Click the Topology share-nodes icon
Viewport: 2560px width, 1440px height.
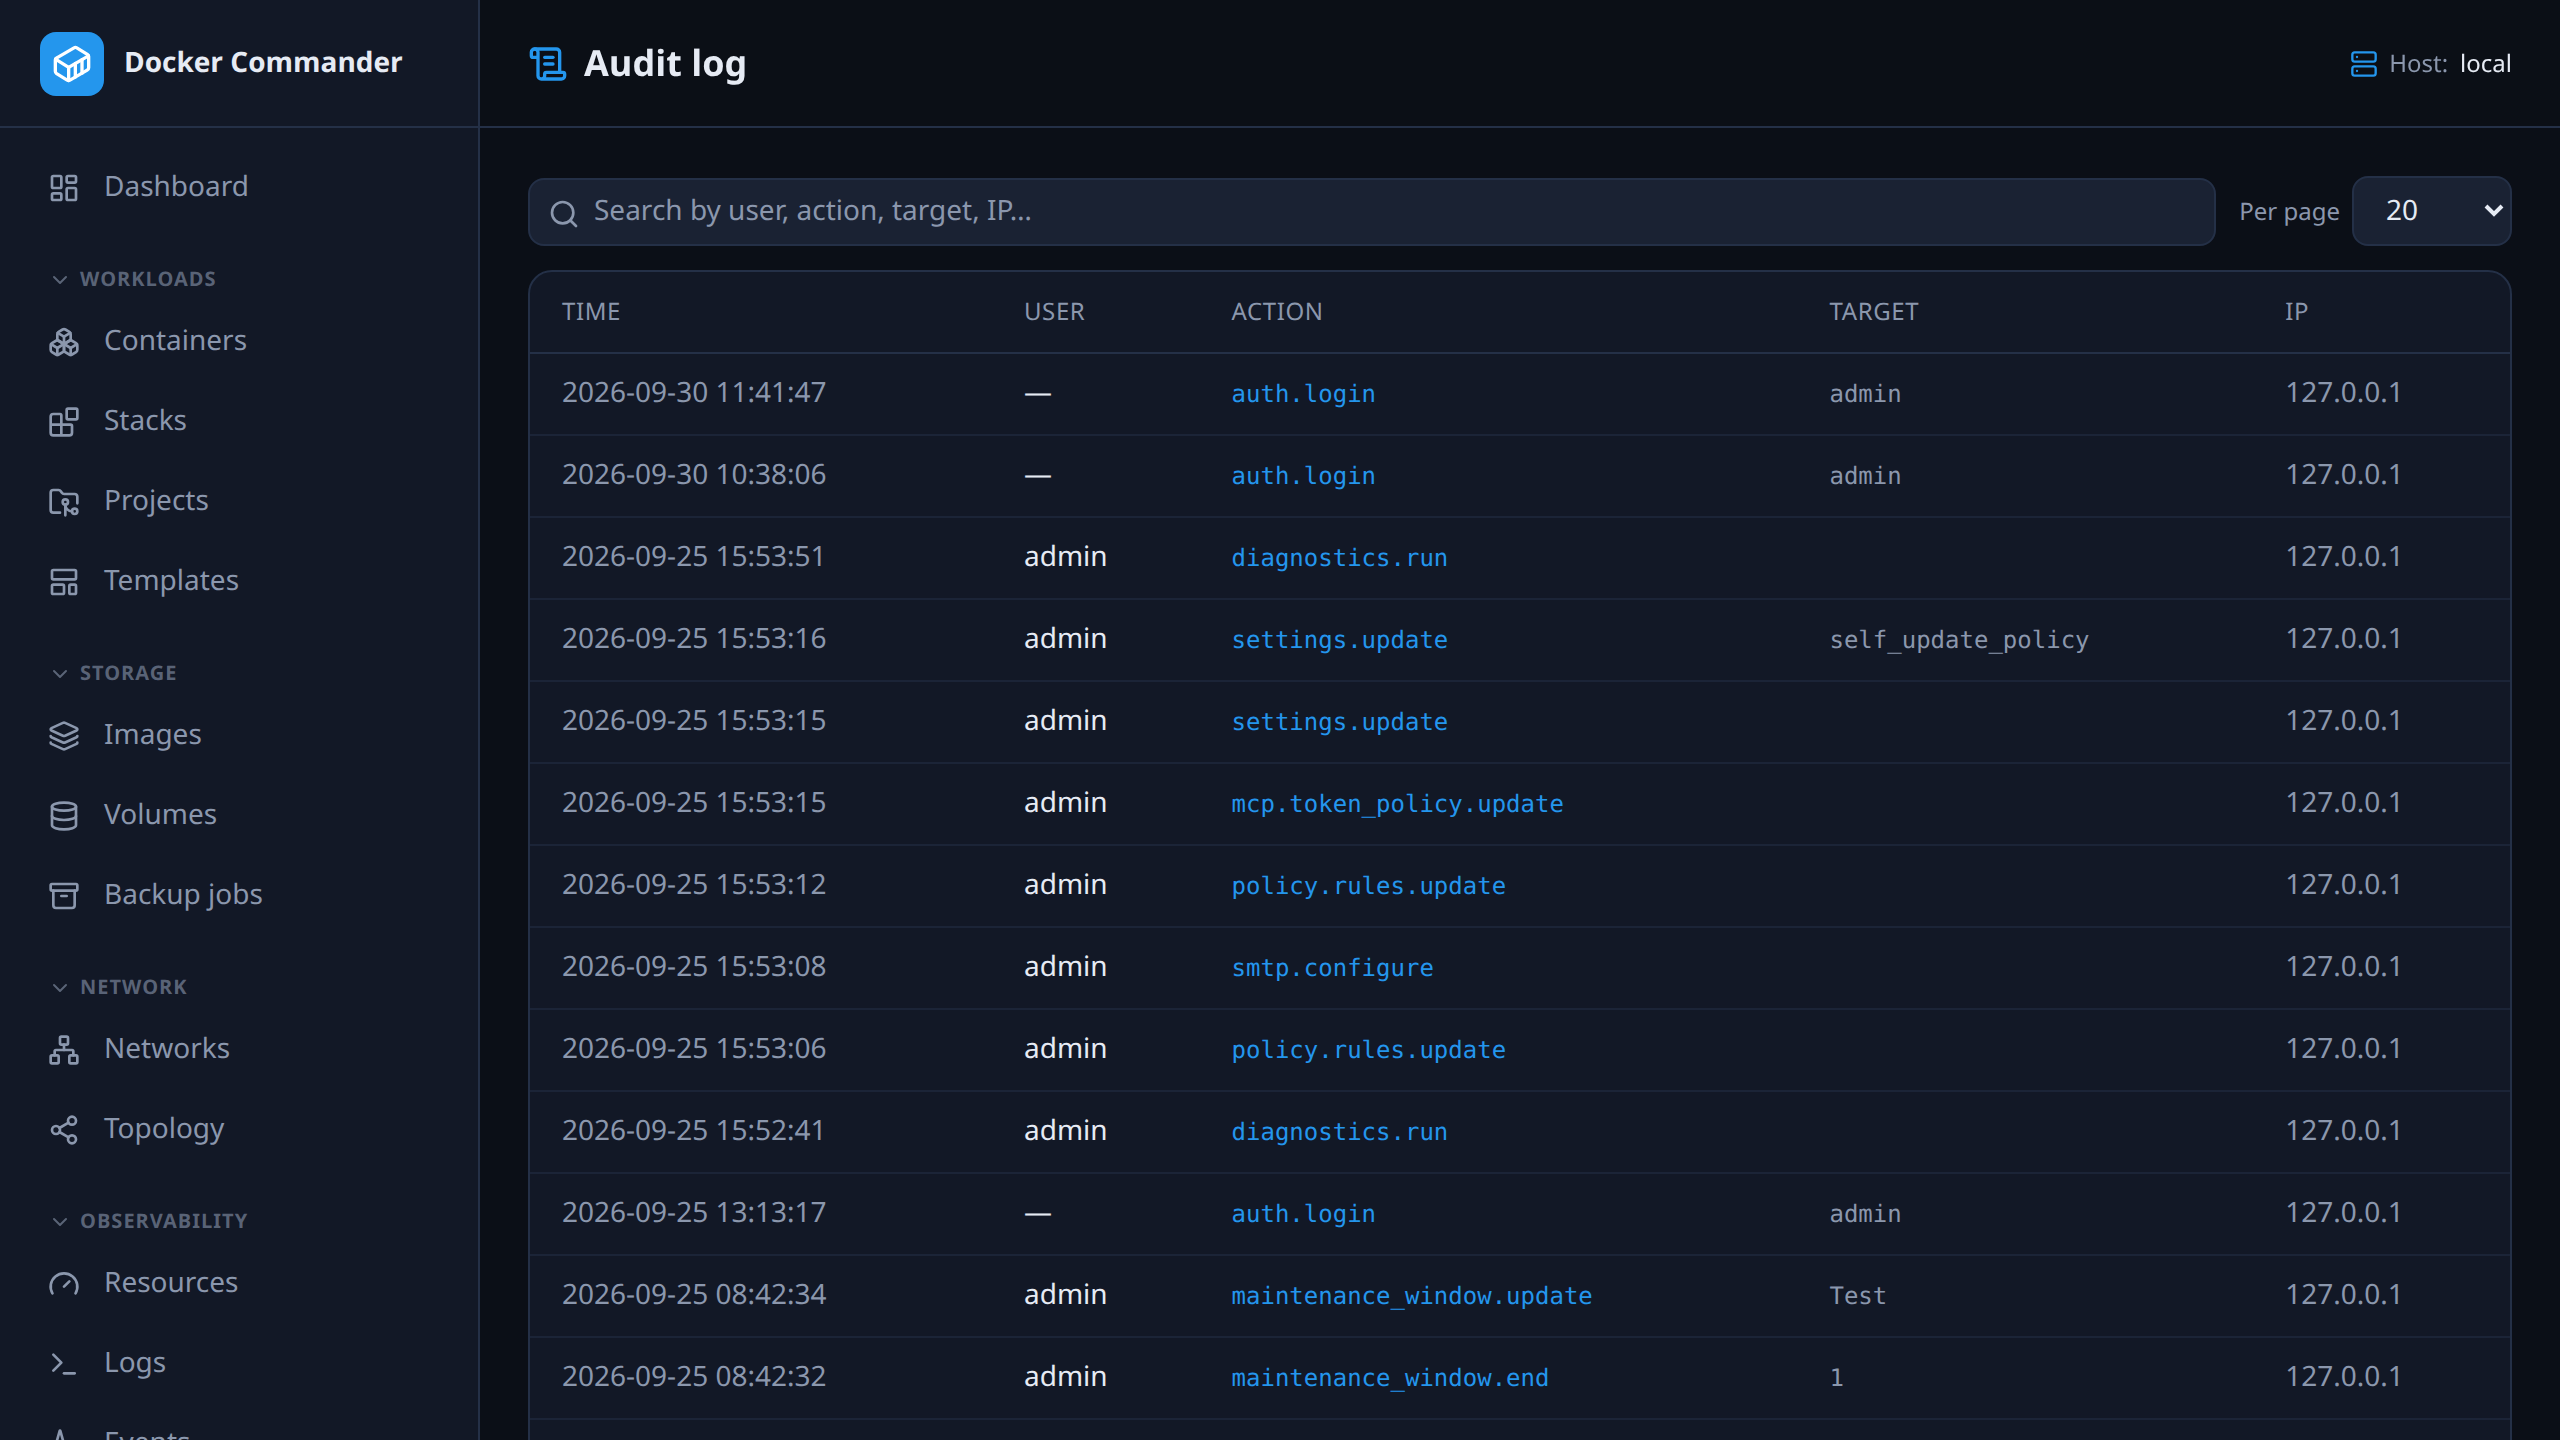pyautogui.click(x=63, y=1129)
